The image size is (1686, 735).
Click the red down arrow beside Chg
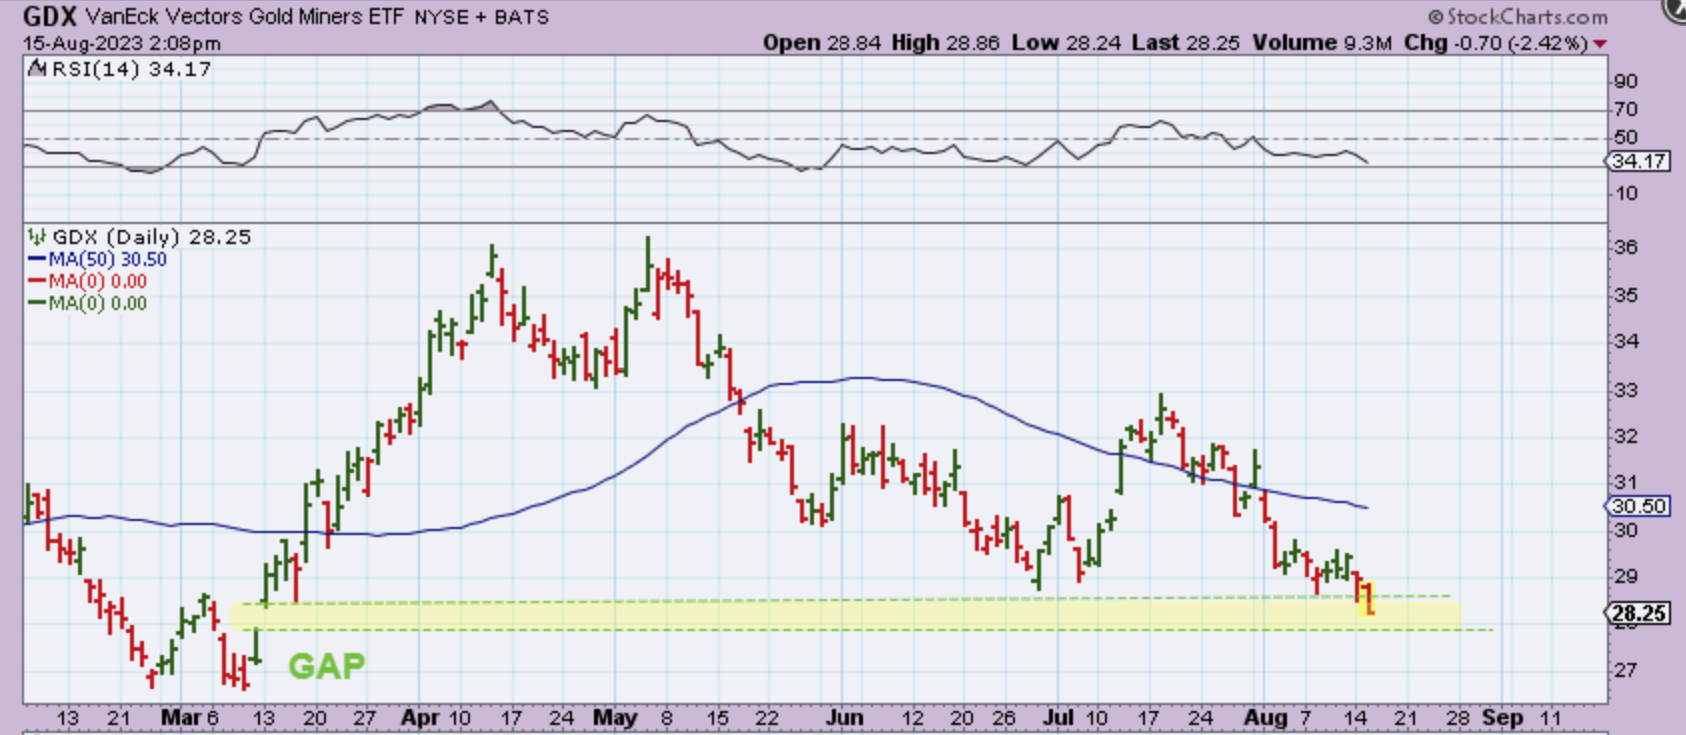coord(1600,43)
